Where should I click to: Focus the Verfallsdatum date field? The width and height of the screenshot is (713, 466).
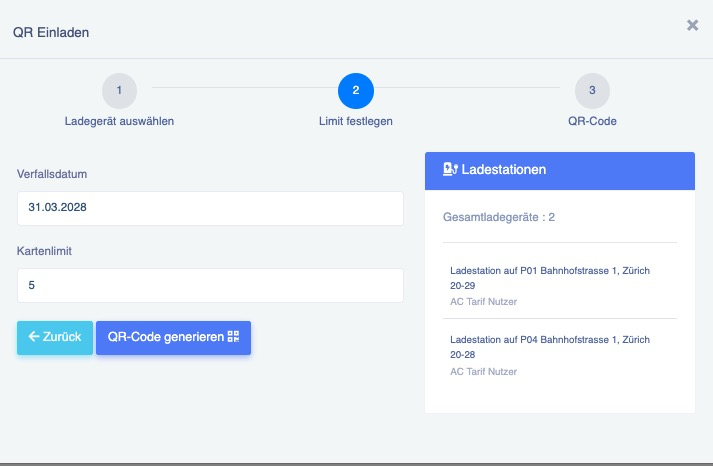(x=210, y=209)
